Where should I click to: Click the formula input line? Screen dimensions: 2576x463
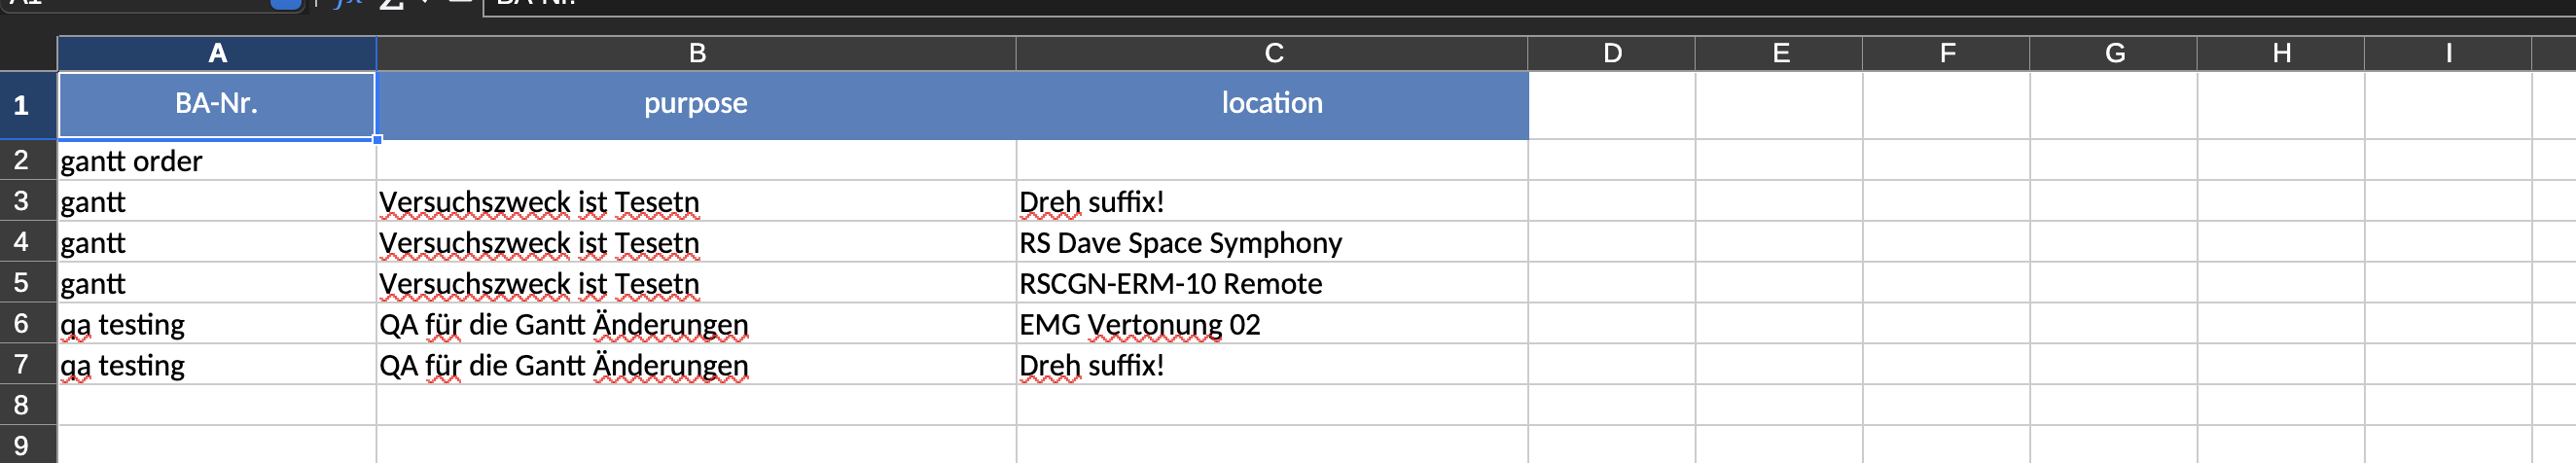click(1500, 4)
